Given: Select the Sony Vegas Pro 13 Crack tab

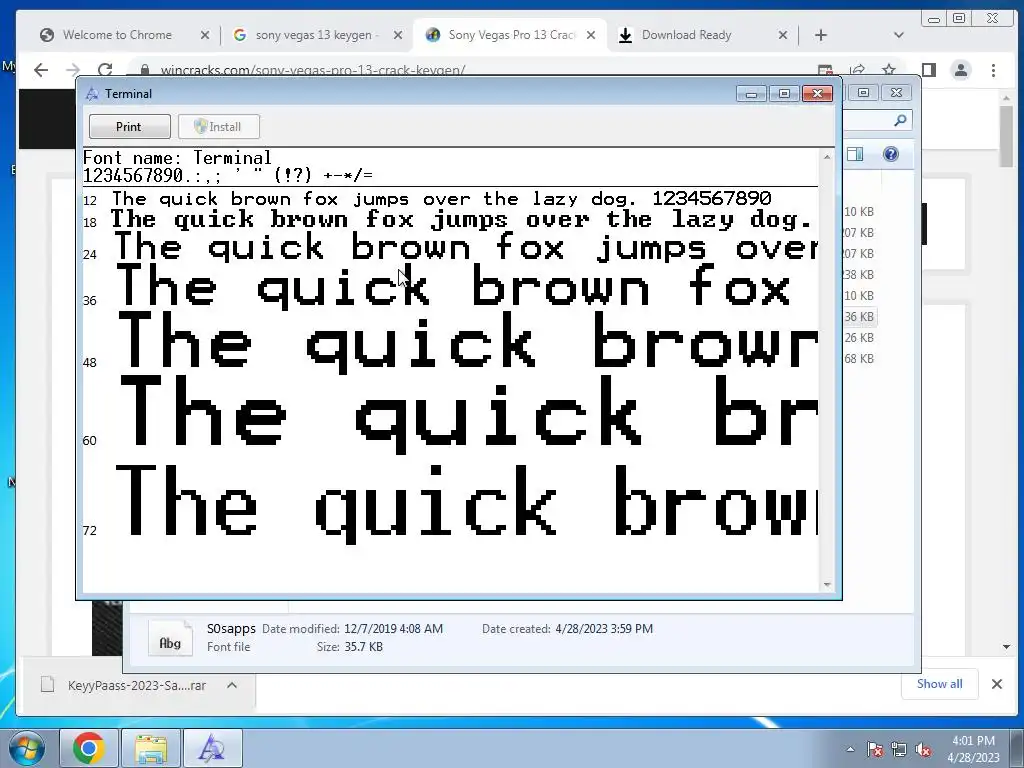Looking at the screenshot, I should pyautogui.click(x=511, y=35).
